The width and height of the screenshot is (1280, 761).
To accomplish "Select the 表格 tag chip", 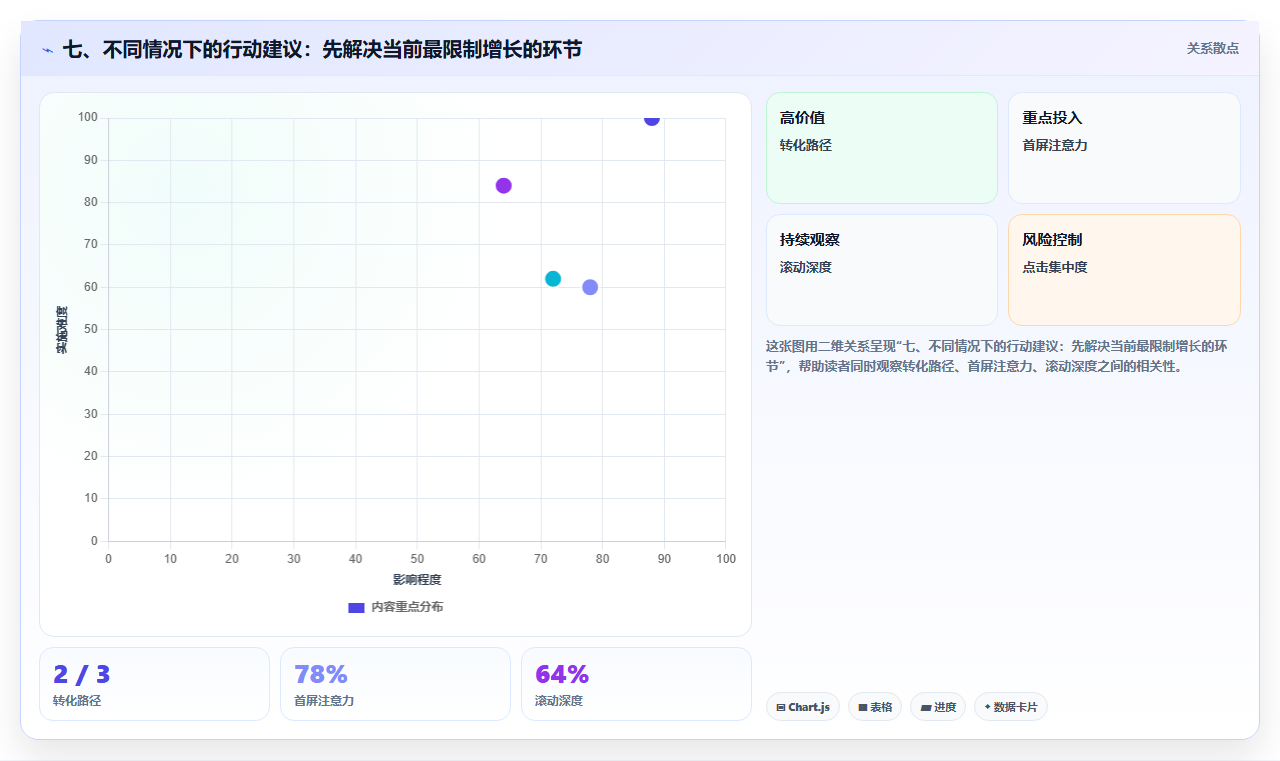I will 875,707.
